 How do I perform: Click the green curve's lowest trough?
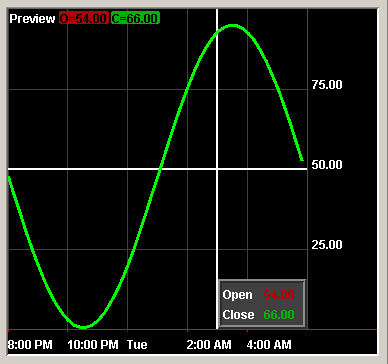click(x=82, y=327)
